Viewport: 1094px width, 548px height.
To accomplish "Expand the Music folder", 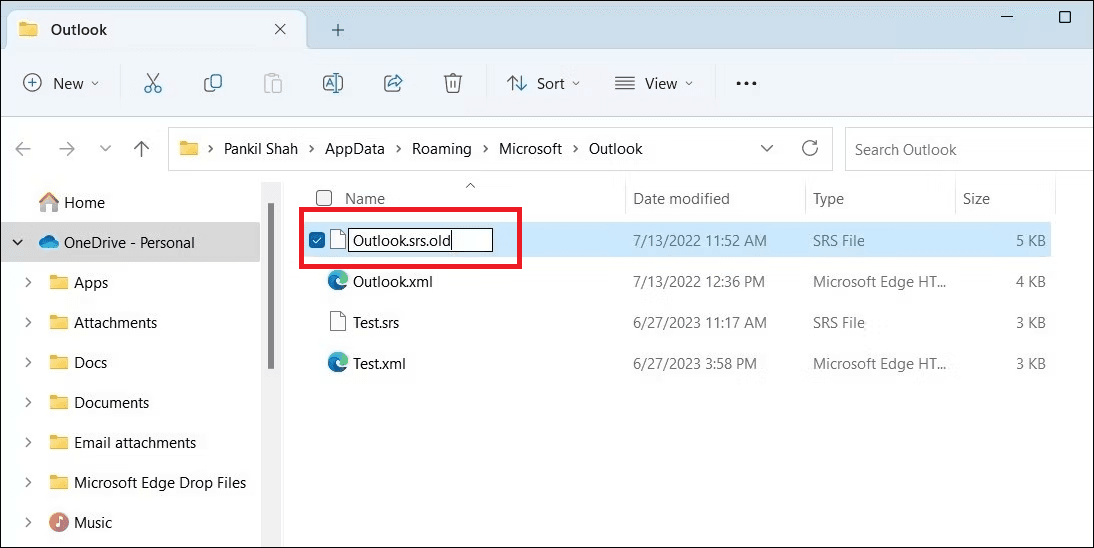I will (x=28, y=522).
